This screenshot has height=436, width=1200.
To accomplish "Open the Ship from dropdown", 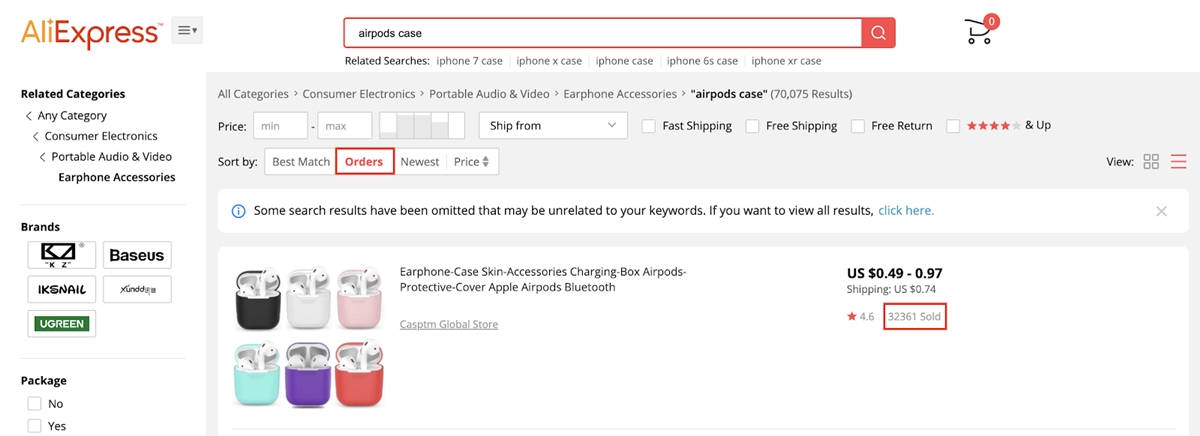I will (x=553, y=126).
